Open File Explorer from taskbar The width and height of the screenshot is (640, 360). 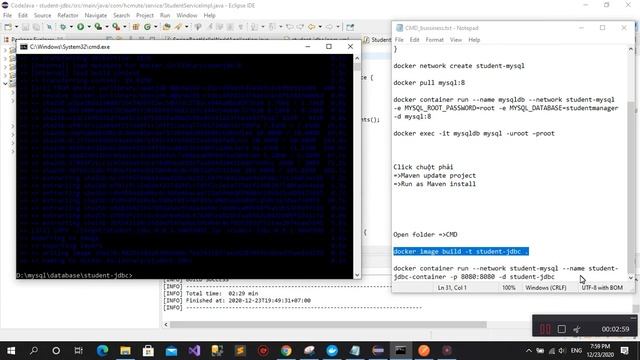pos(125,351)
